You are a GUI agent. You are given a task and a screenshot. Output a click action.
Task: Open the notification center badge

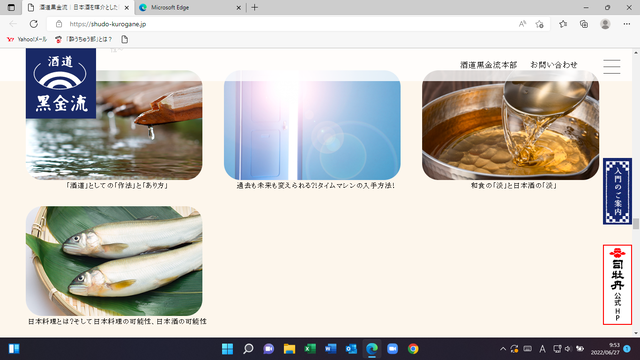coord(627,349)
